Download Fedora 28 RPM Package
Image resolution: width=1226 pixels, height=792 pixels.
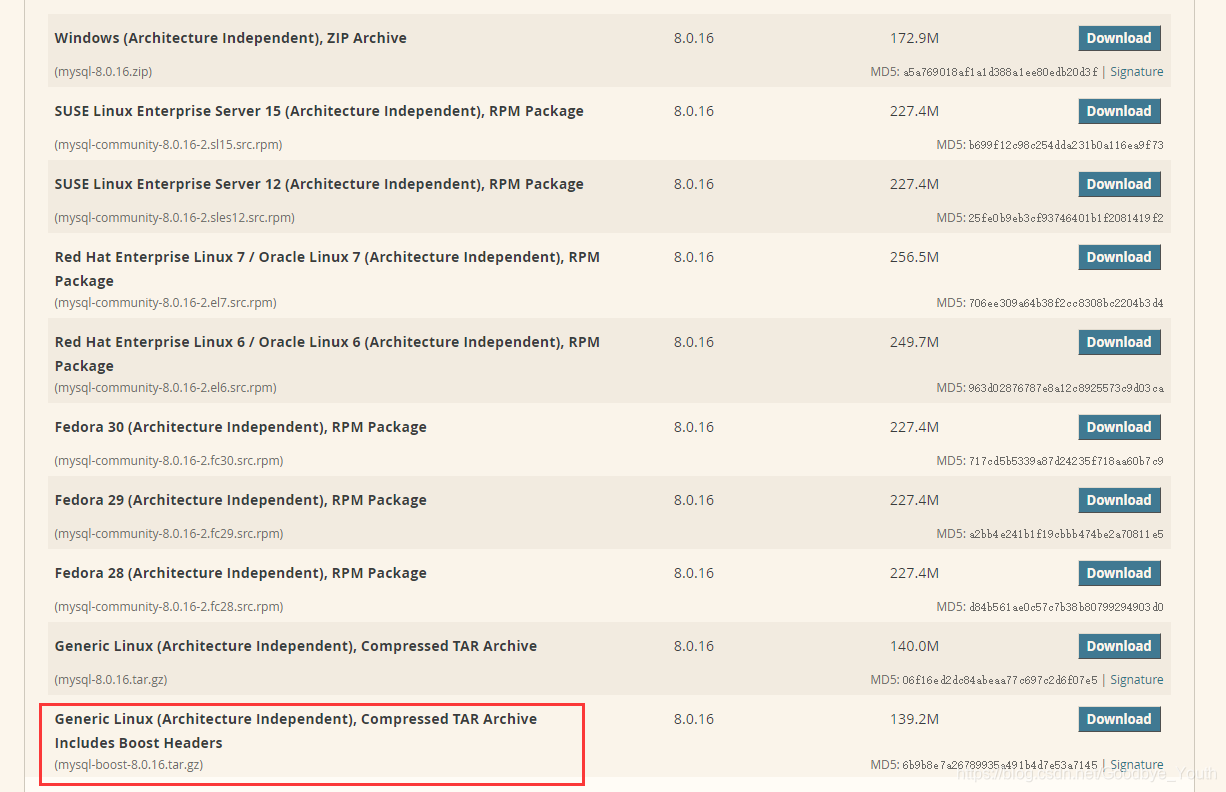(1119, 573)
